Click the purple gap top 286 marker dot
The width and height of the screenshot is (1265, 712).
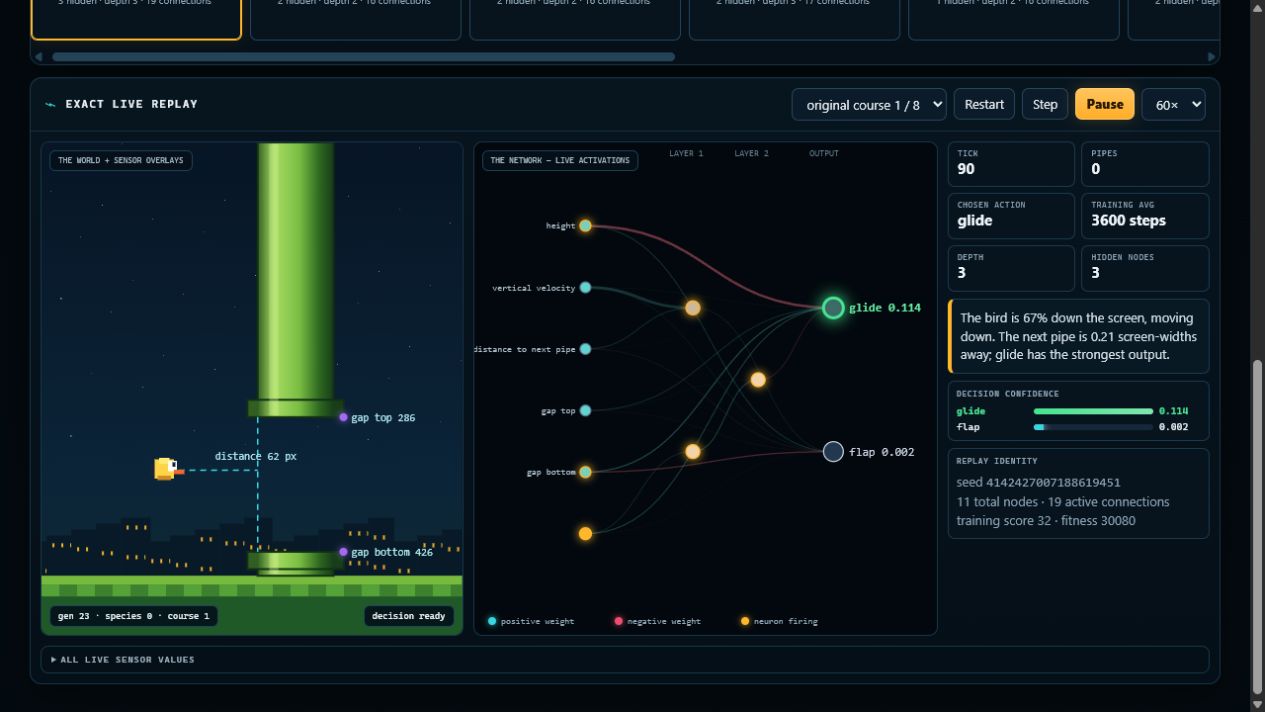[x=343, y=418]
